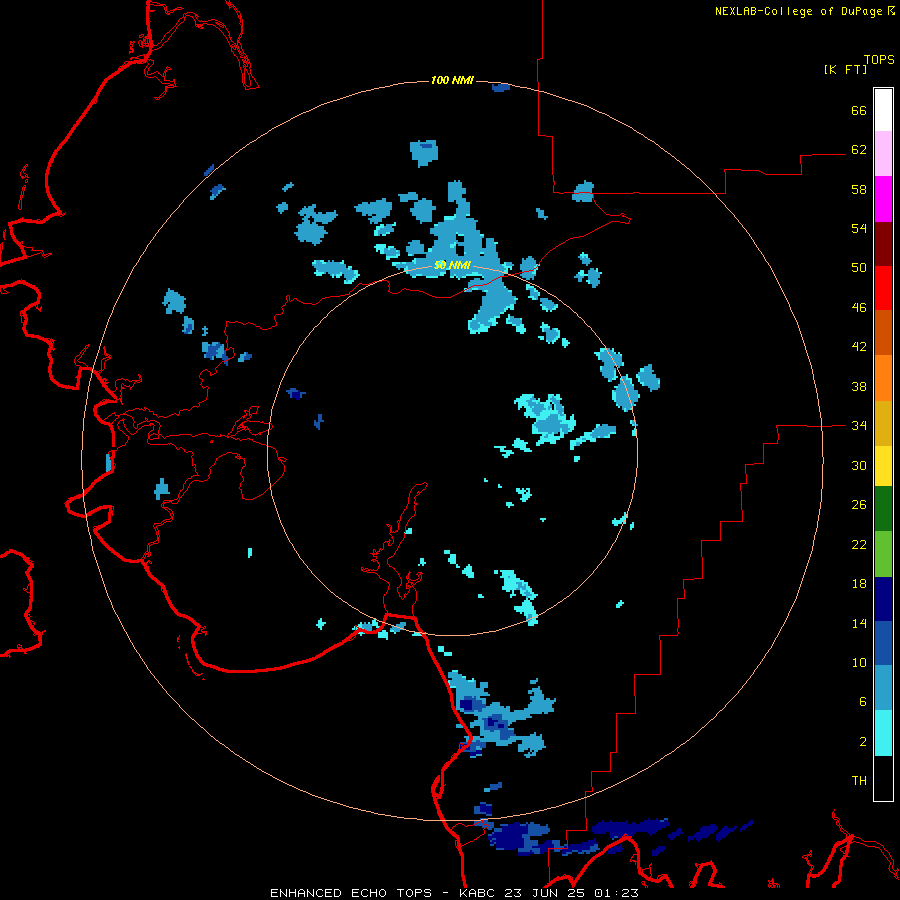Viewport: 900px width, 900px height.
Task: Click the '30' legend value
Action: 859,465
